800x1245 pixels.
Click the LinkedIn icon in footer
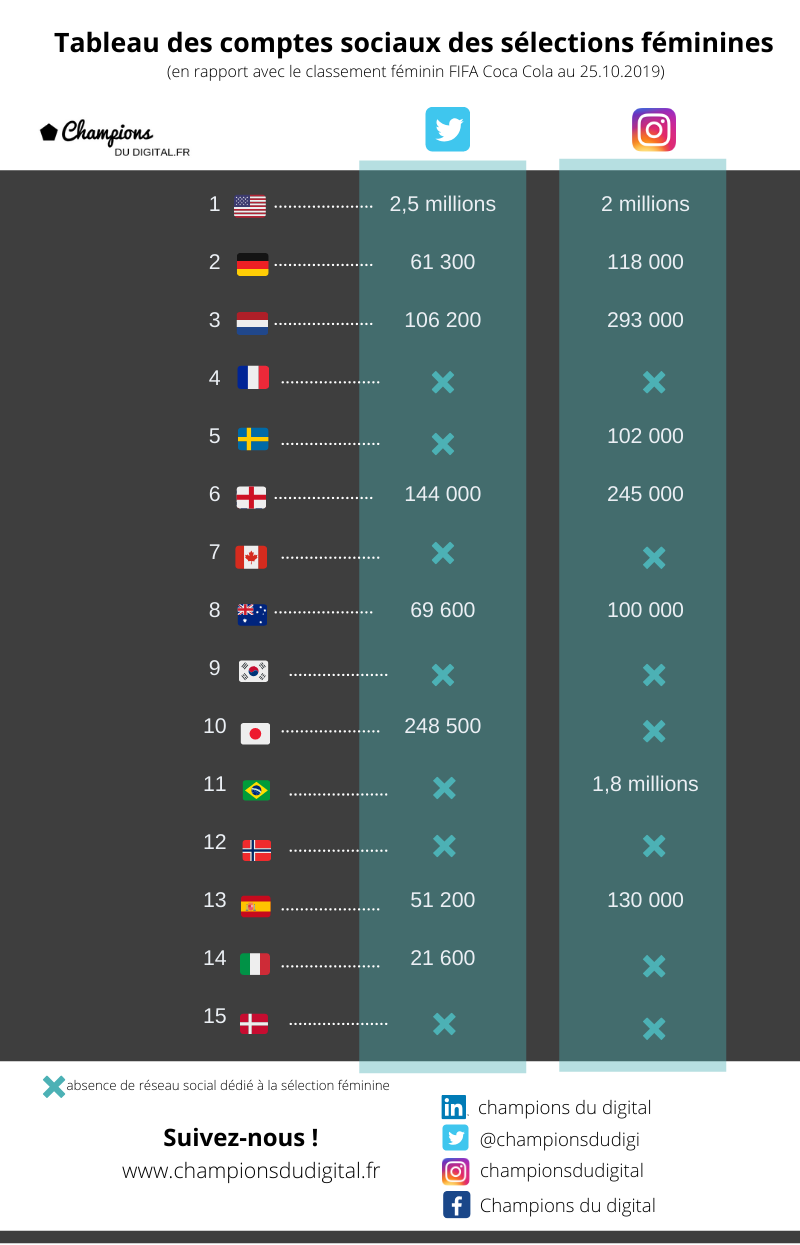tap(454, 1107)
